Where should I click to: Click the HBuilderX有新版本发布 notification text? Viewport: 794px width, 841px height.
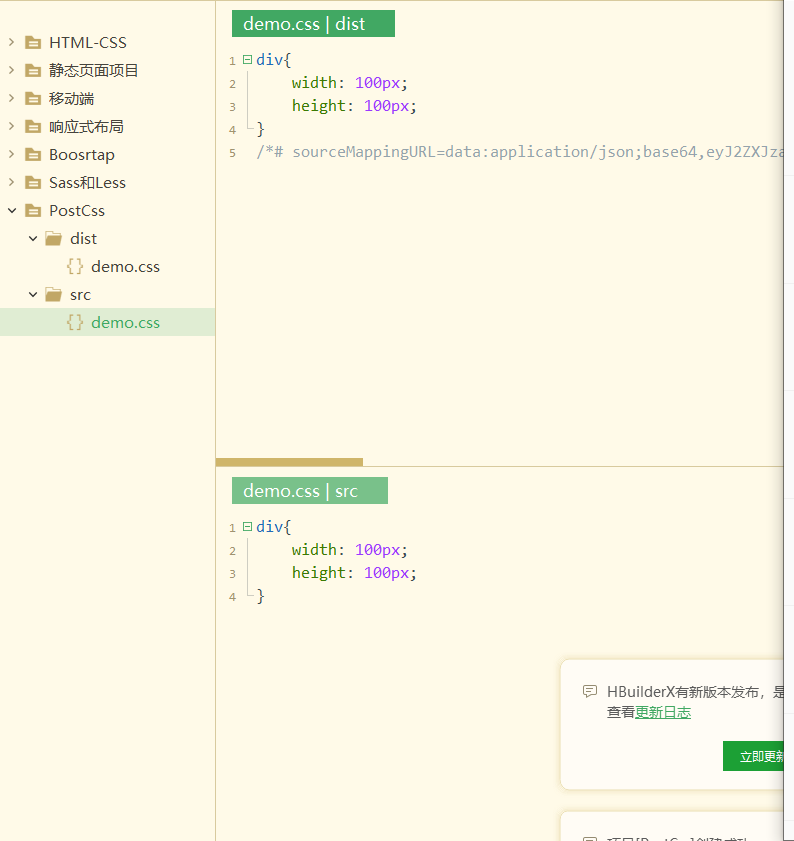click(x=695, y=691)
